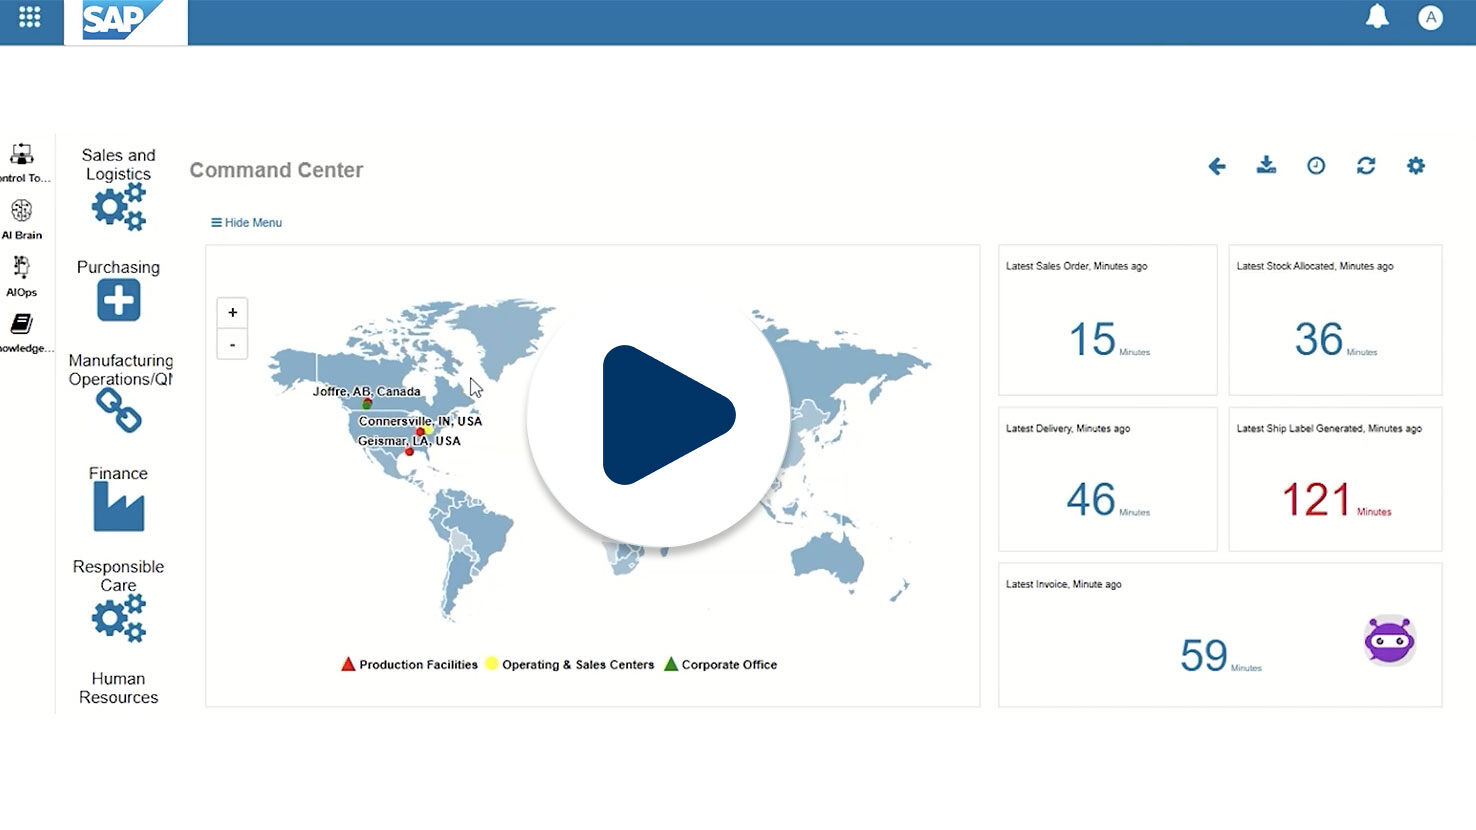Image resolution: width=1476 pixels, height=830 pixels.
Task: Select the Human Resources menu label
Action: point(119,688)
